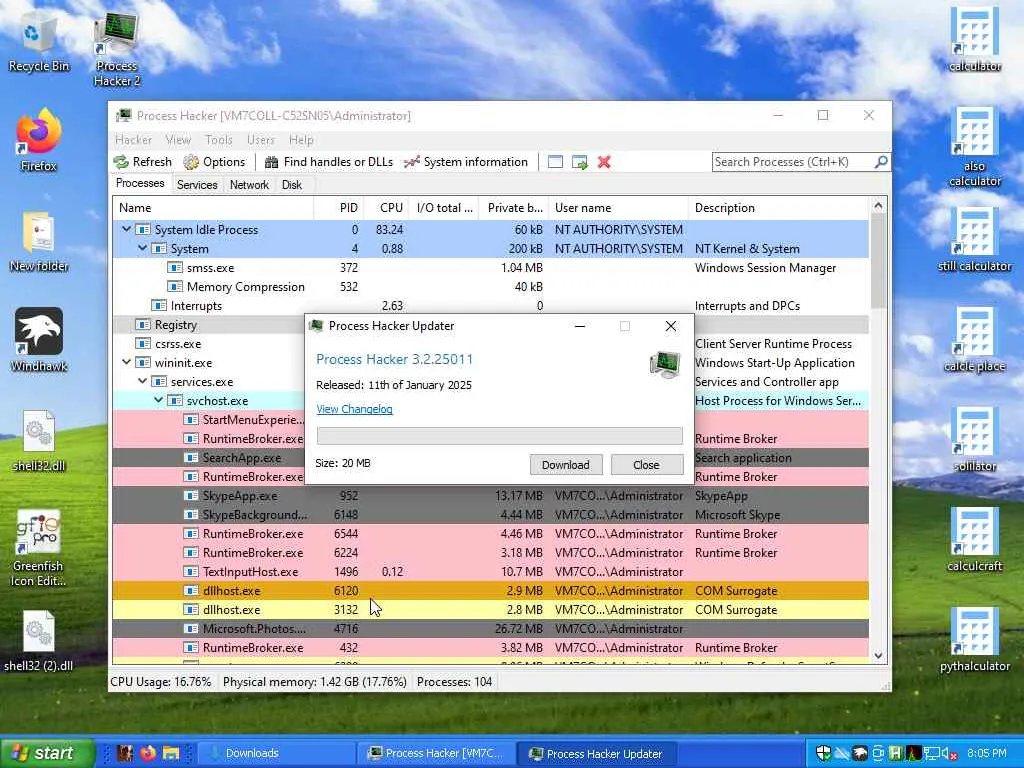The height and width of the screenshot is (768, 1024).
Task: Open the Hacker menu
Action: point(133,140)
